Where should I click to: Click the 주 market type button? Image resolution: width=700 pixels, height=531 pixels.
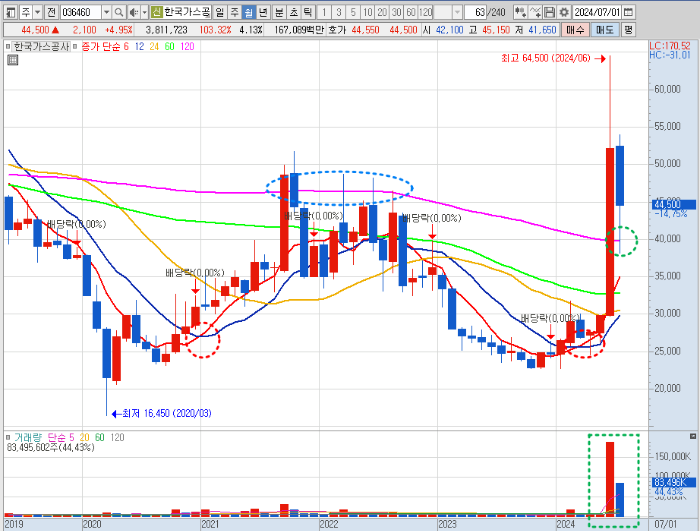[x=26, y=12]
